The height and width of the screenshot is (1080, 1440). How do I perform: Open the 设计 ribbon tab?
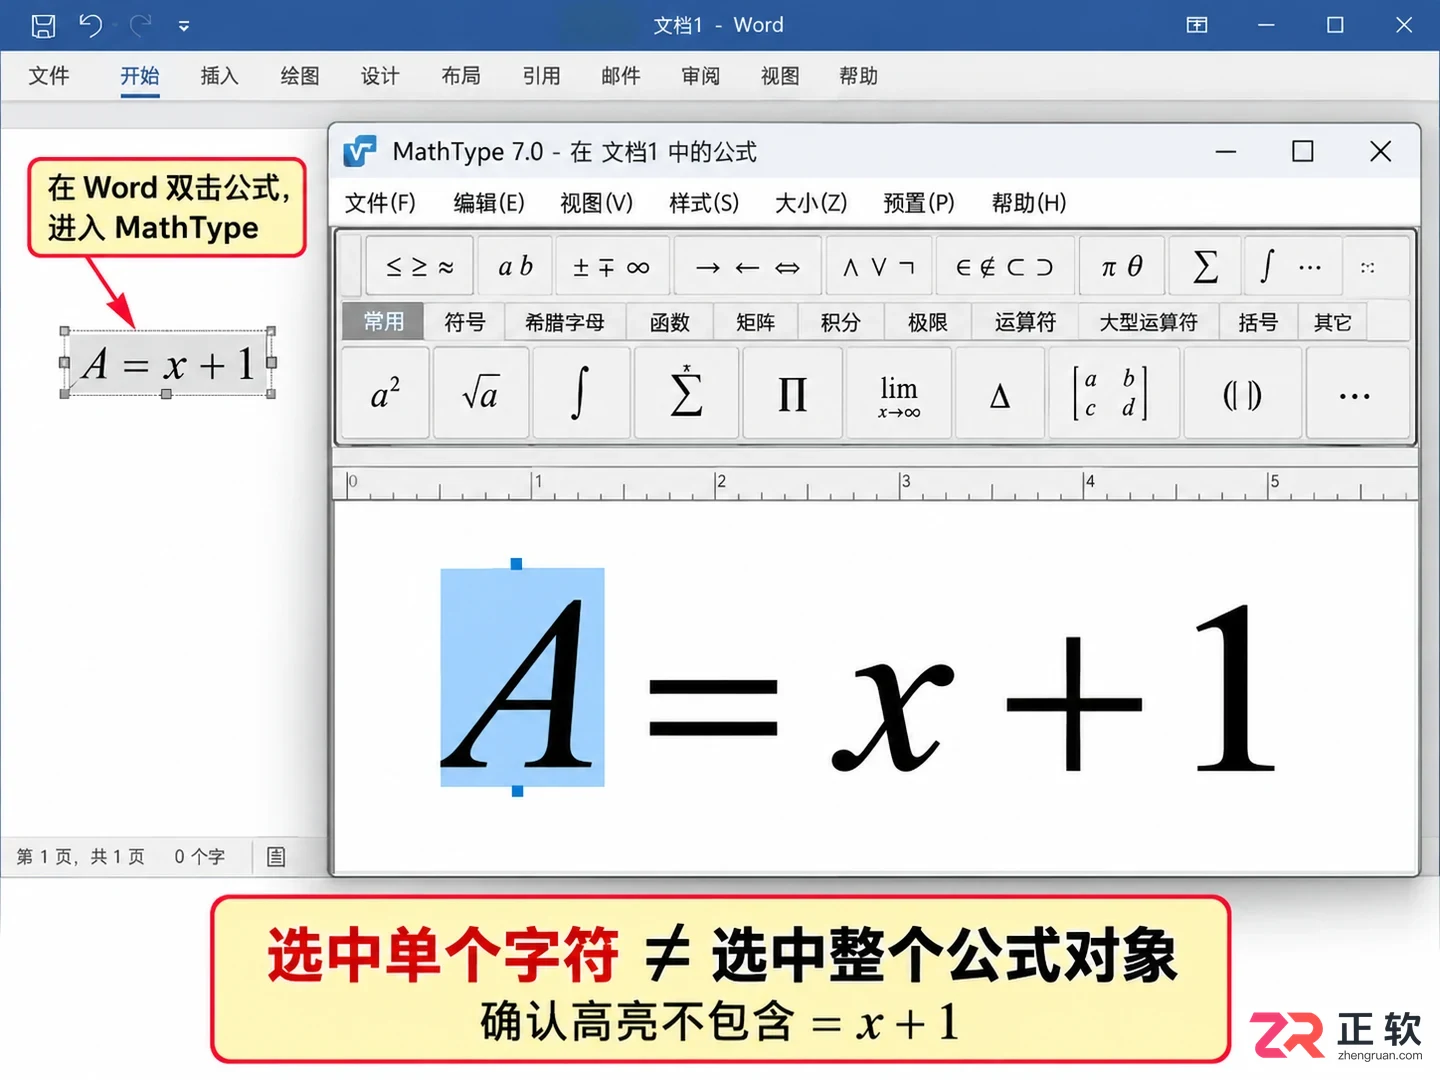tap(380, 76)
